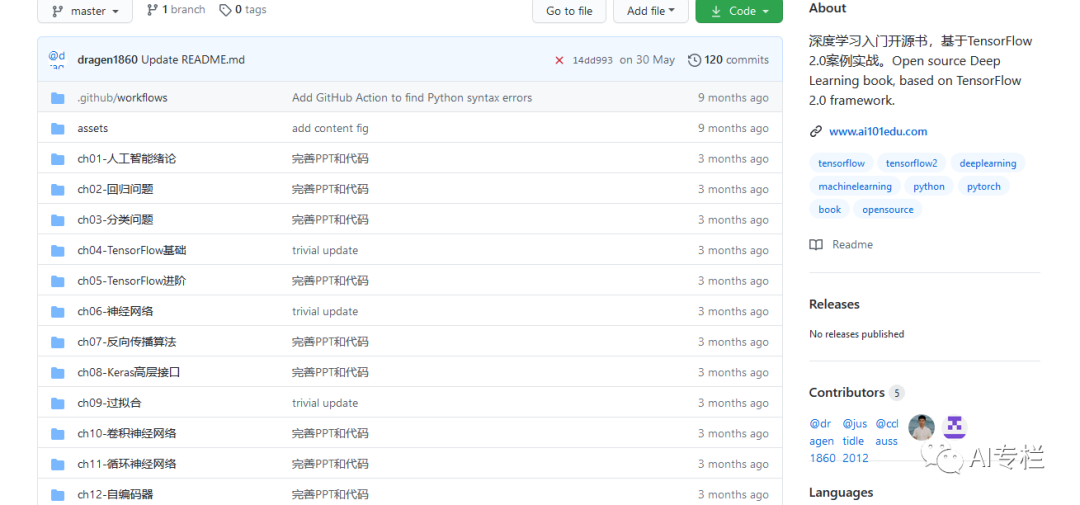Click the Go to file button
Screen dimensions: 1080x505
pyautogui.click(x=569, y=11)
